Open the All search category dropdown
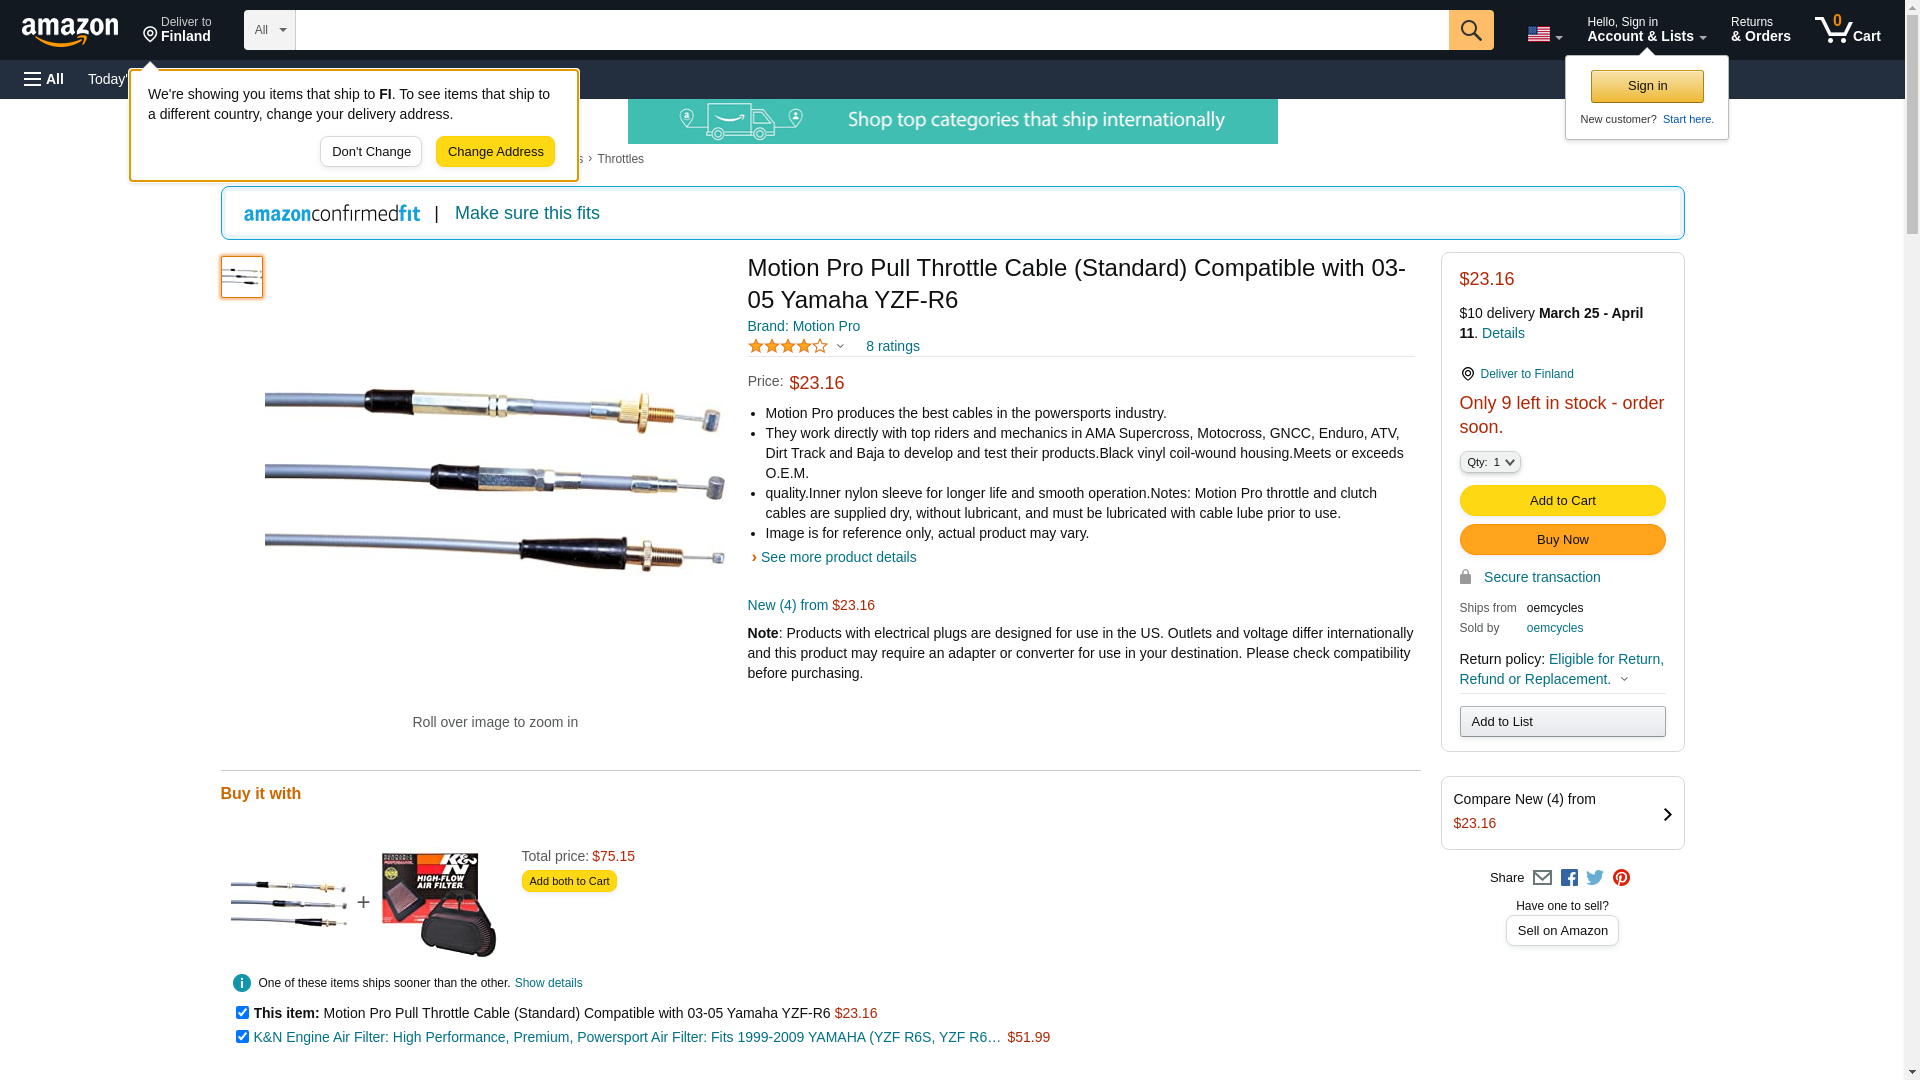Screen dimensions: 1920x1080 click(270, 30)
